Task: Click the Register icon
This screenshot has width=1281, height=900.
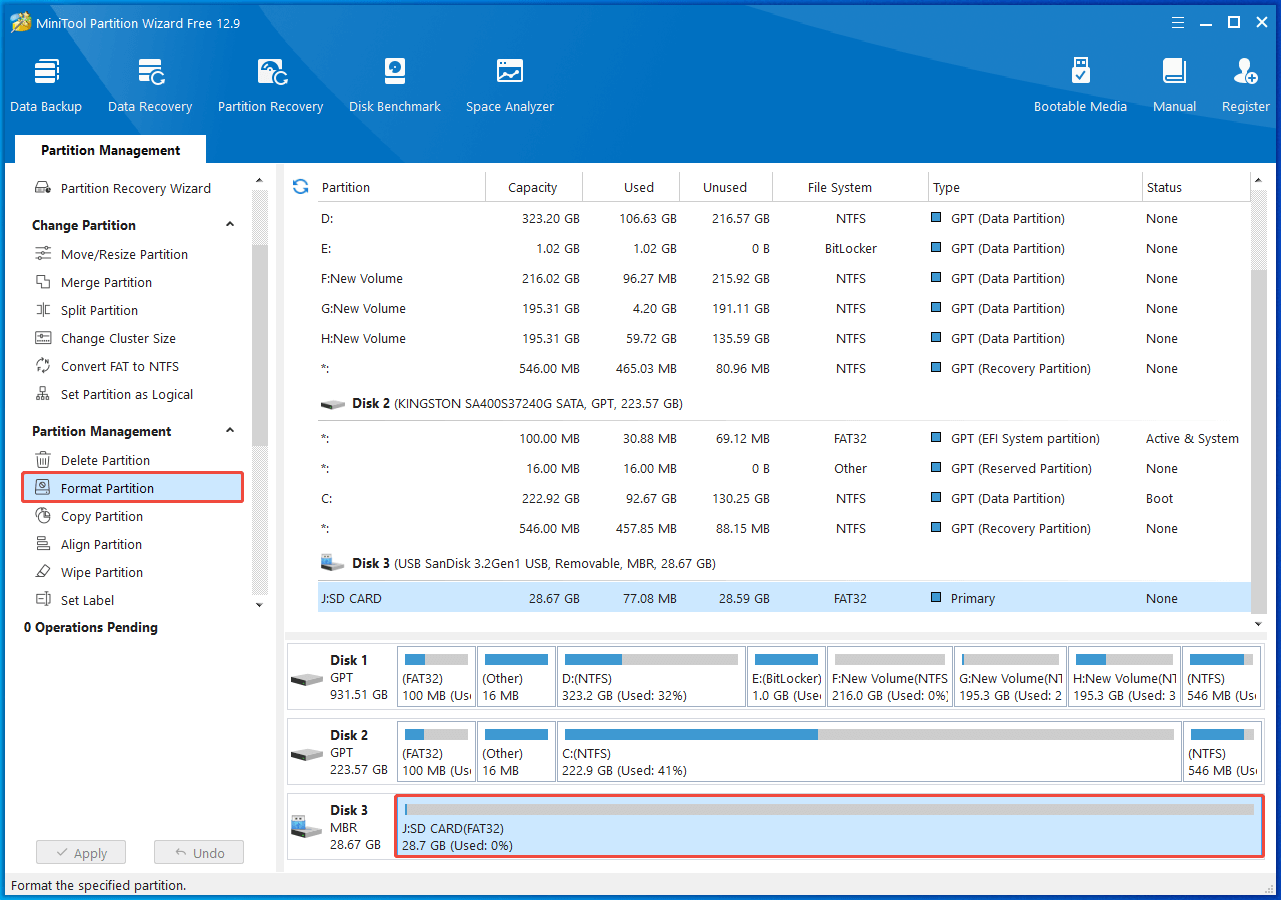Action: pyautogui.click(x=1245, y=85)
